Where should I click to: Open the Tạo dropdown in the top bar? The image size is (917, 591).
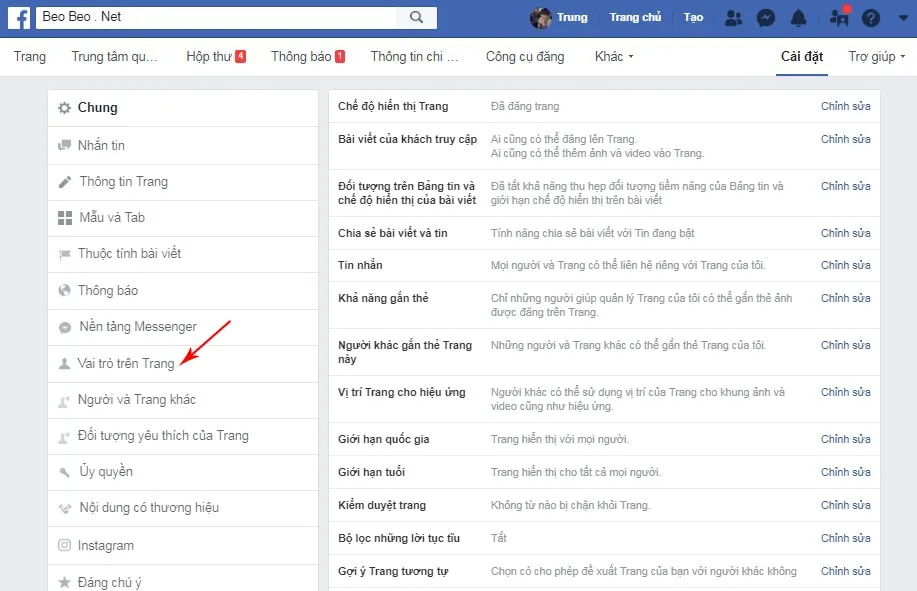point(692,17)
